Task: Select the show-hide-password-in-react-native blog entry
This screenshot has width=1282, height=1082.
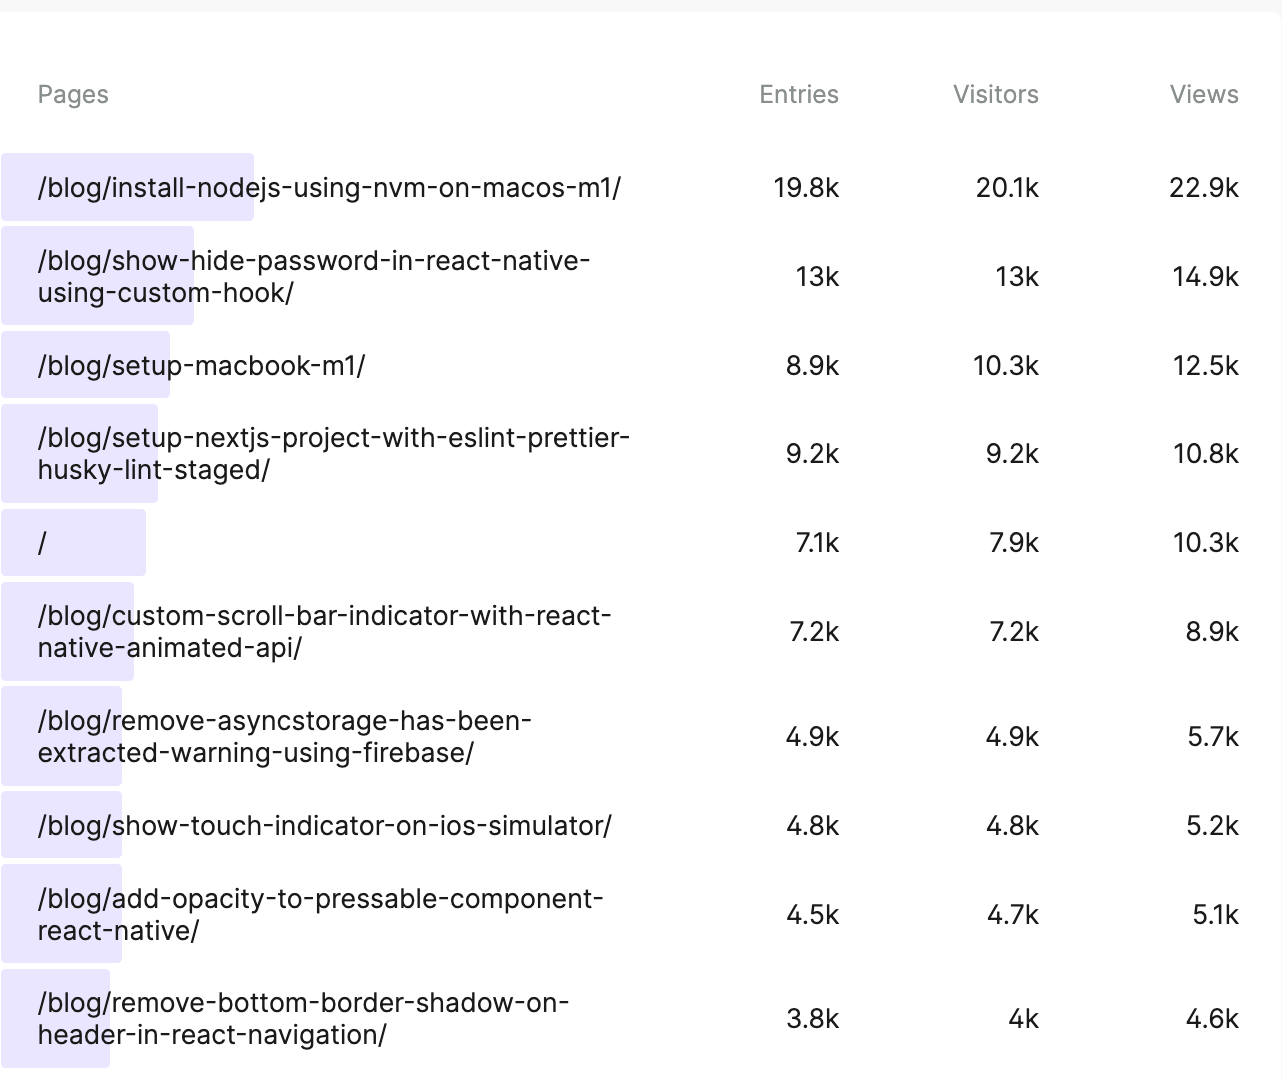Action: [x=313, y=276]
